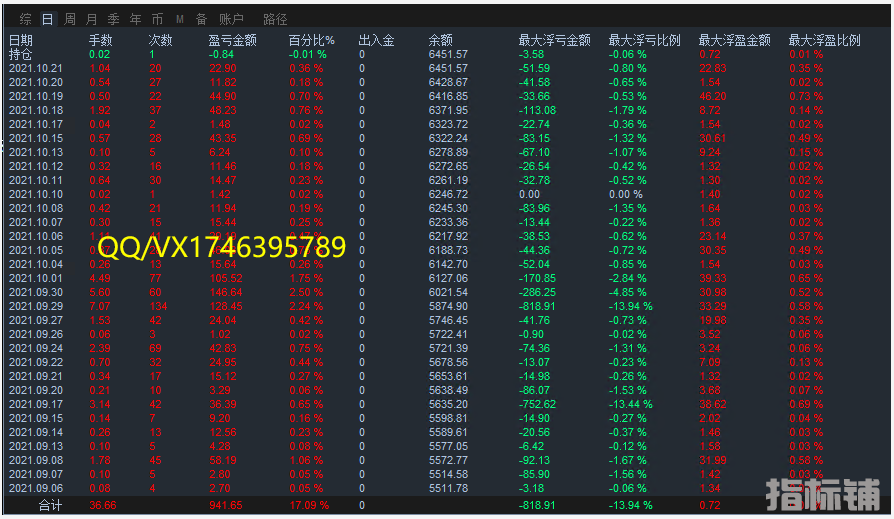Sort by the 手数 column header
The height and width of the screenshot is (519, 894).
pos(100,41)
